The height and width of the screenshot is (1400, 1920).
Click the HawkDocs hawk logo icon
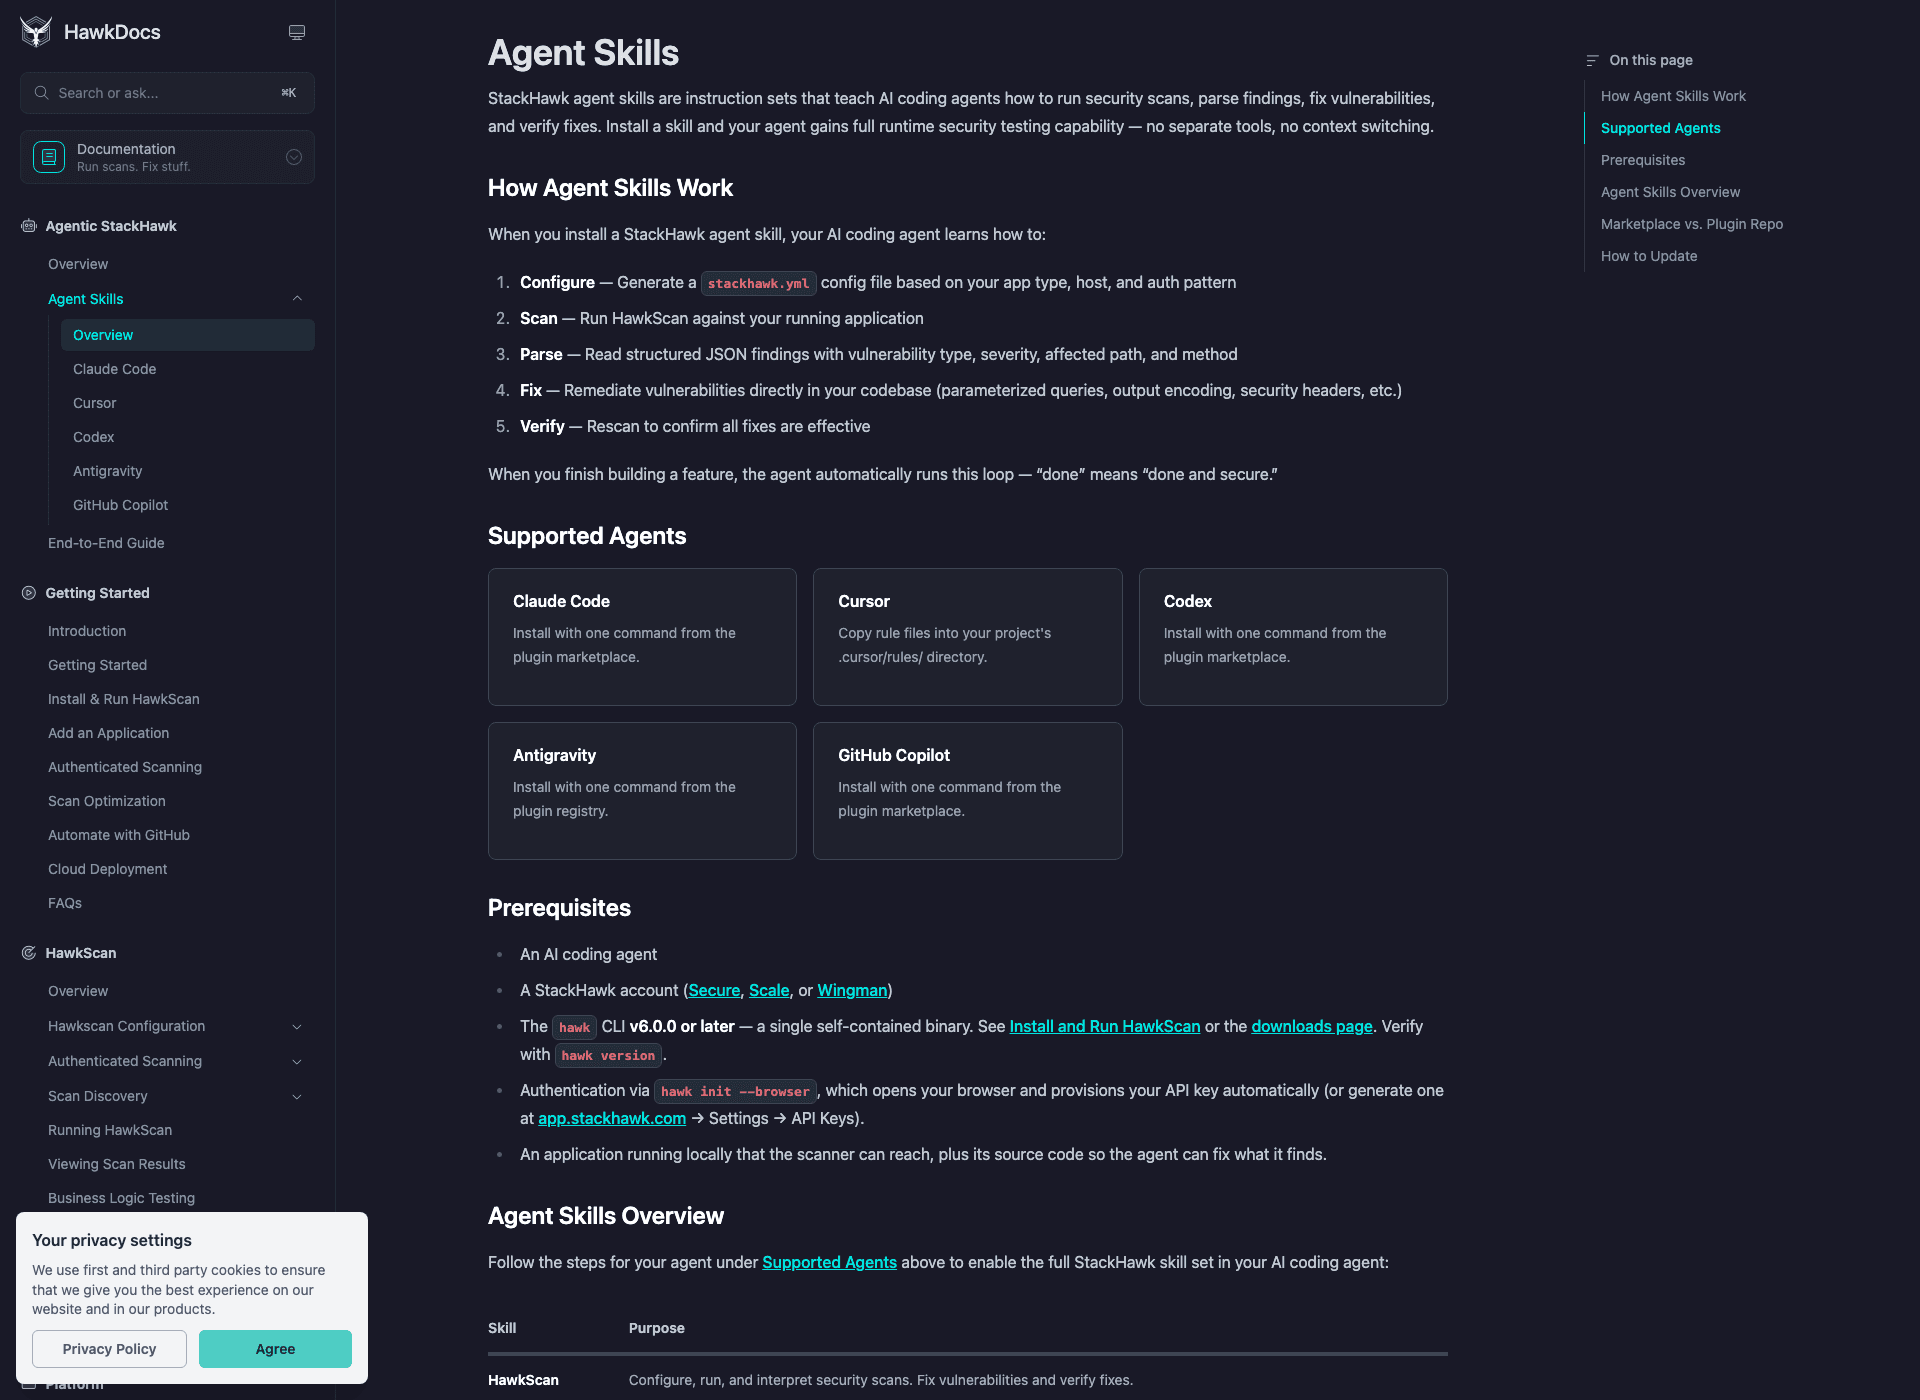(36, 32)
